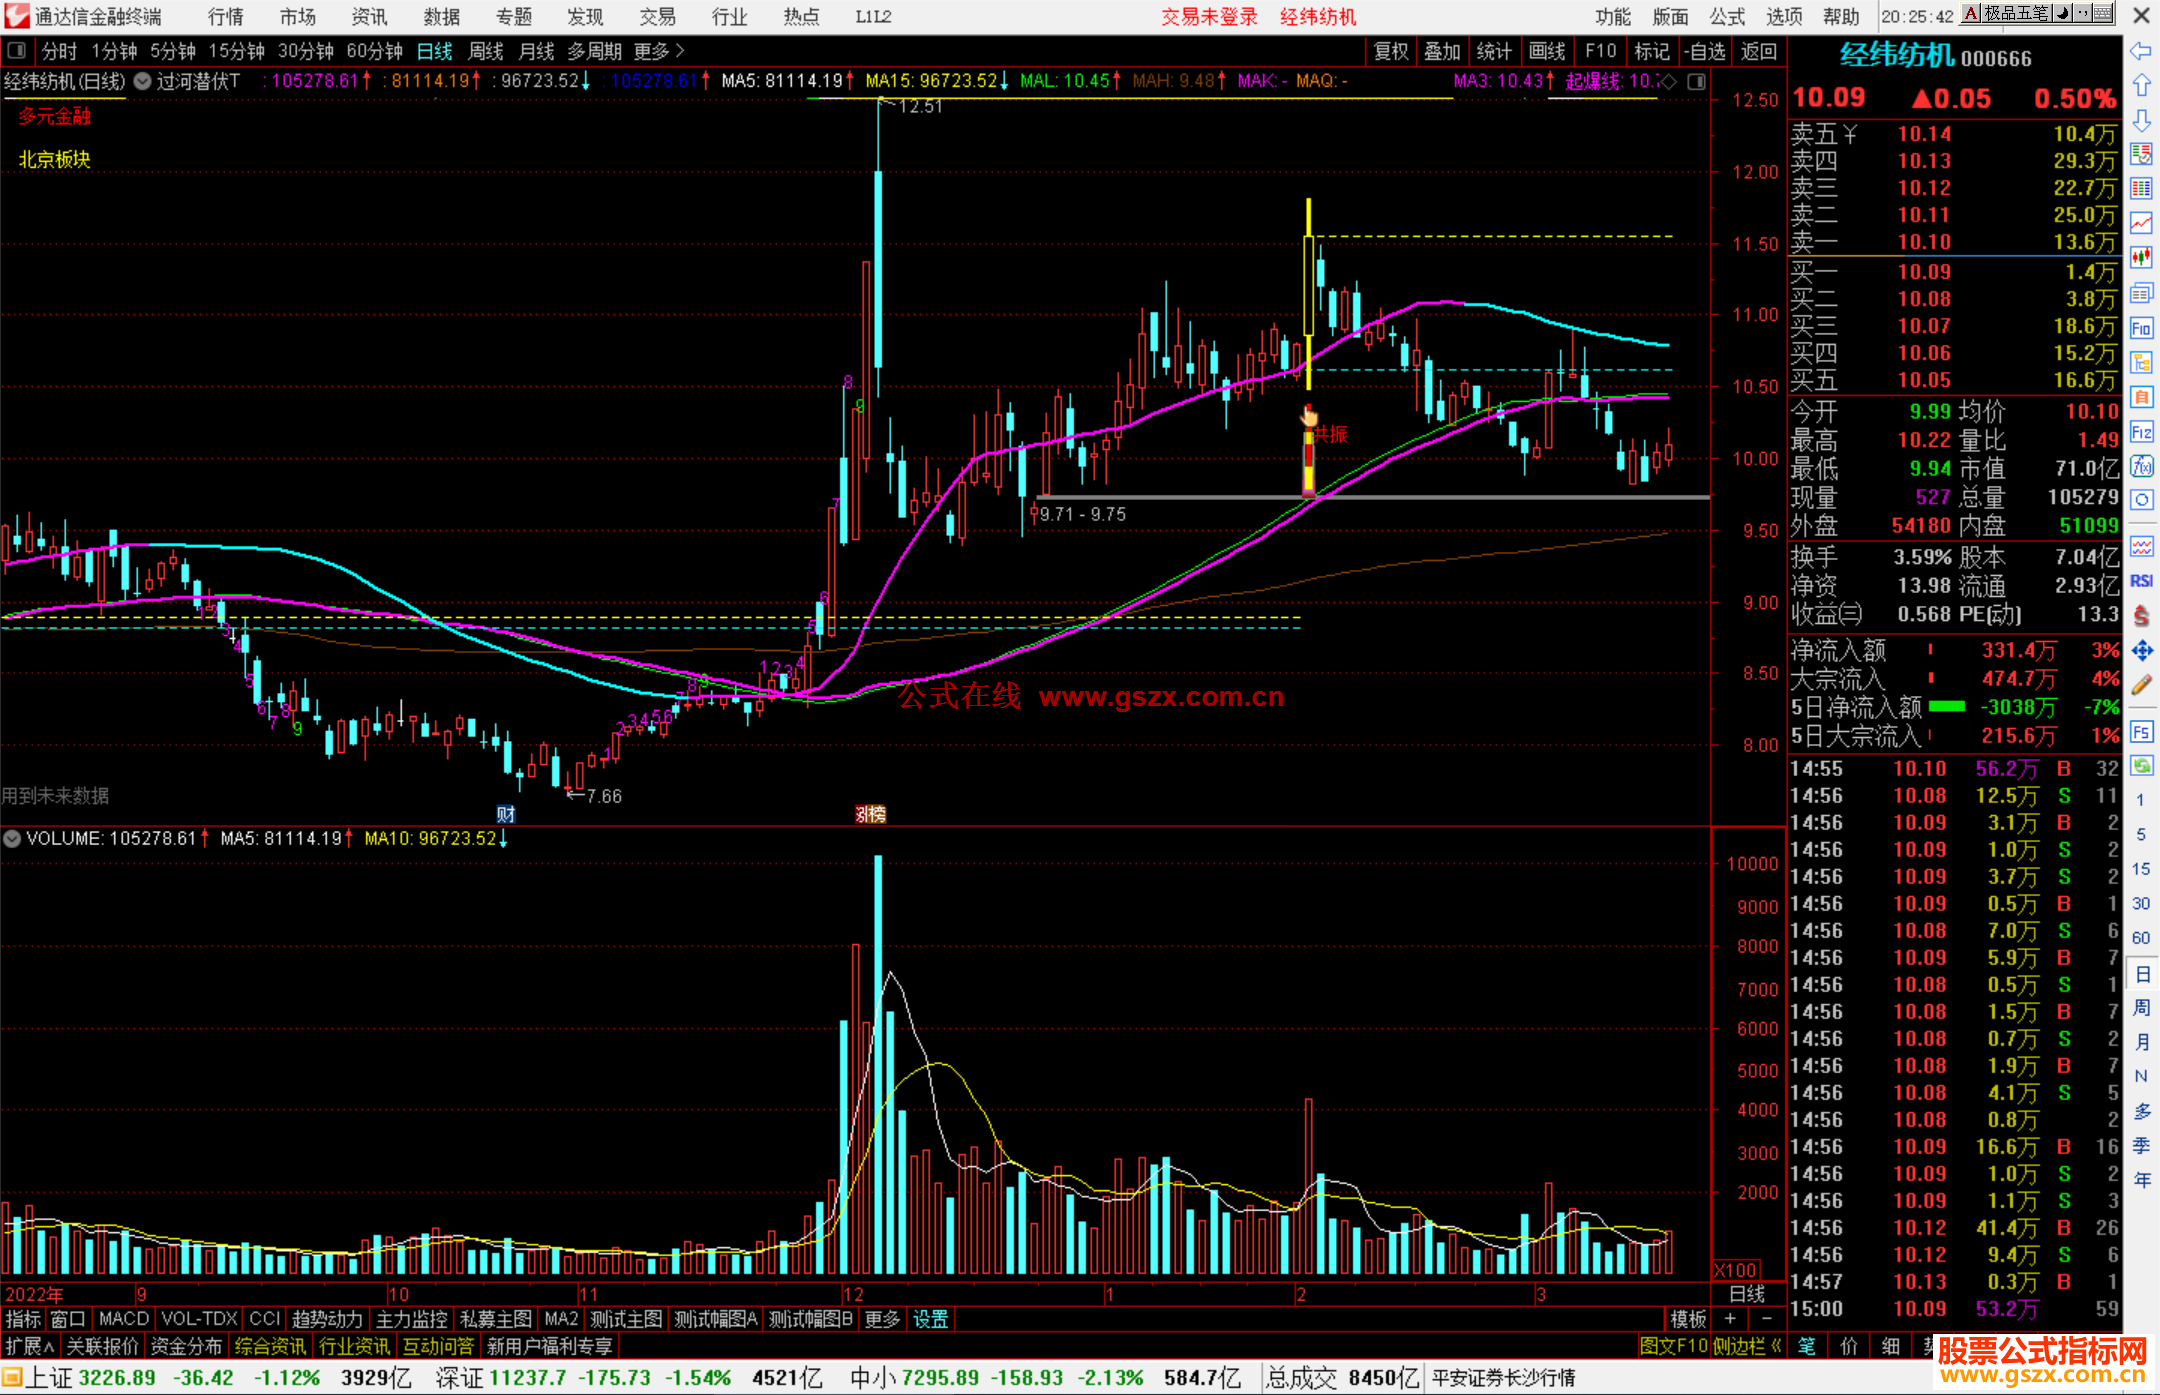
Task: Toggle the round marker before VOLUME label
Action: coord(12,838)
